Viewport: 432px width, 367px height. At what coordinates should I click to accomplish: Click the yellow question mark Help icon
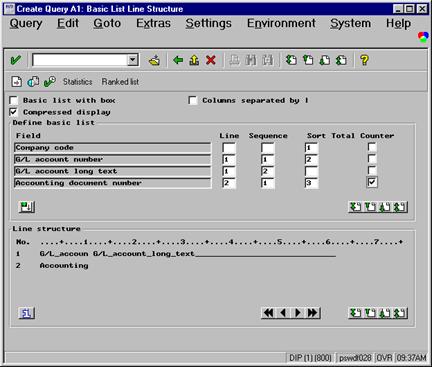click(364, 60)
